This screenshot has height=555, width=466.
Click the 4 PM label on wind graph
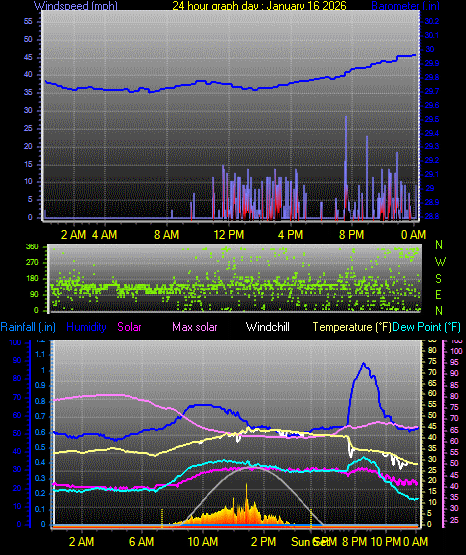(290, 235)
